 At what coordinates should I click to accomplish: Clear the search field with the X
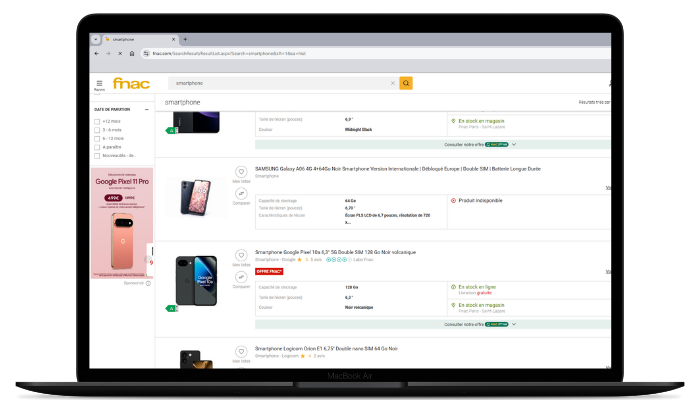pyautogui.click(x=393, y=83)
